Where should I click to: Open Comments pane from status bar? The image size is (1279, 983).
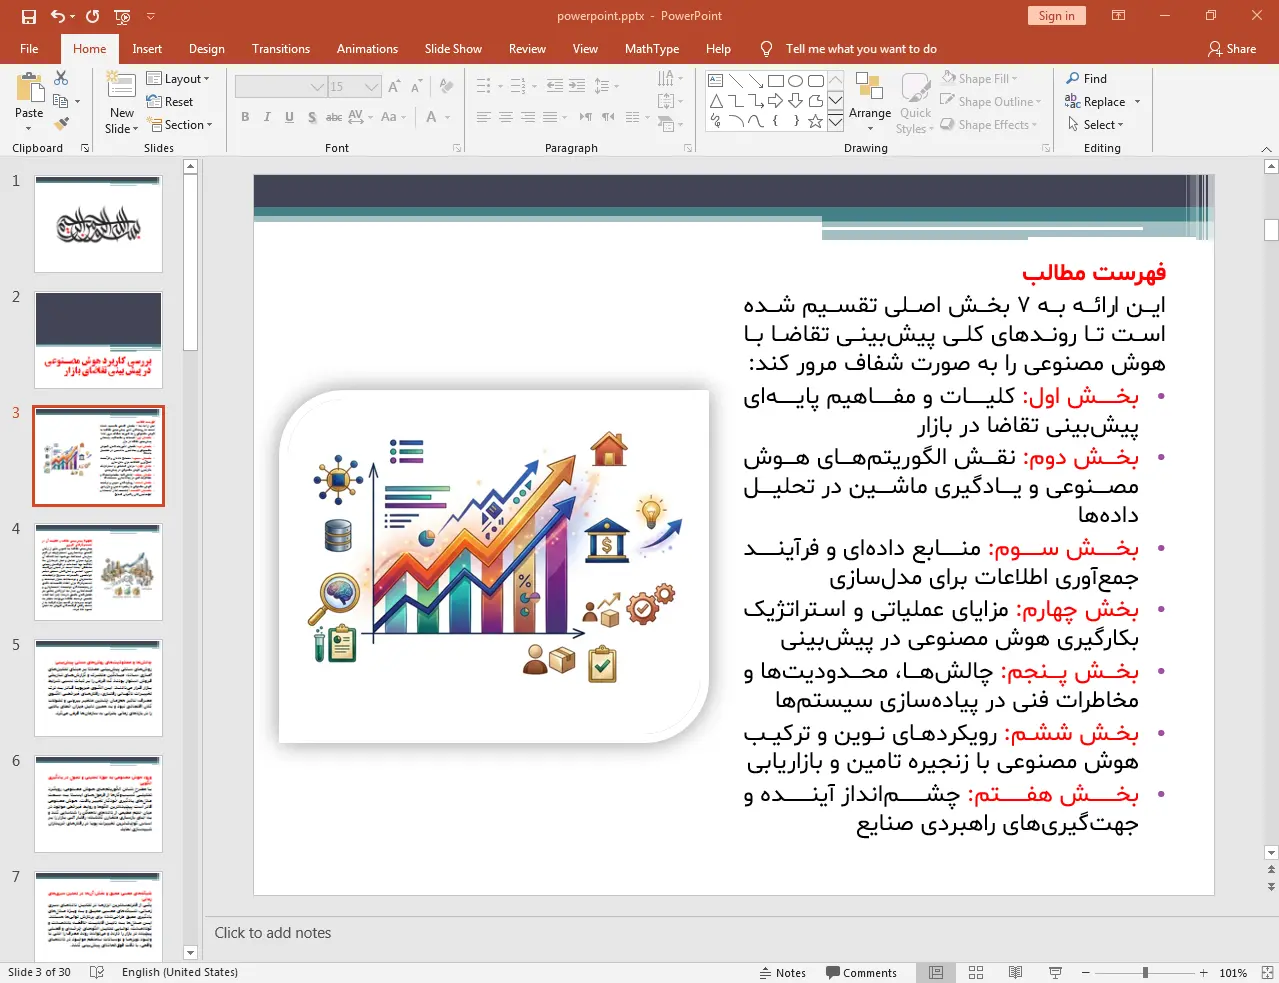click(x=862, y=972)
